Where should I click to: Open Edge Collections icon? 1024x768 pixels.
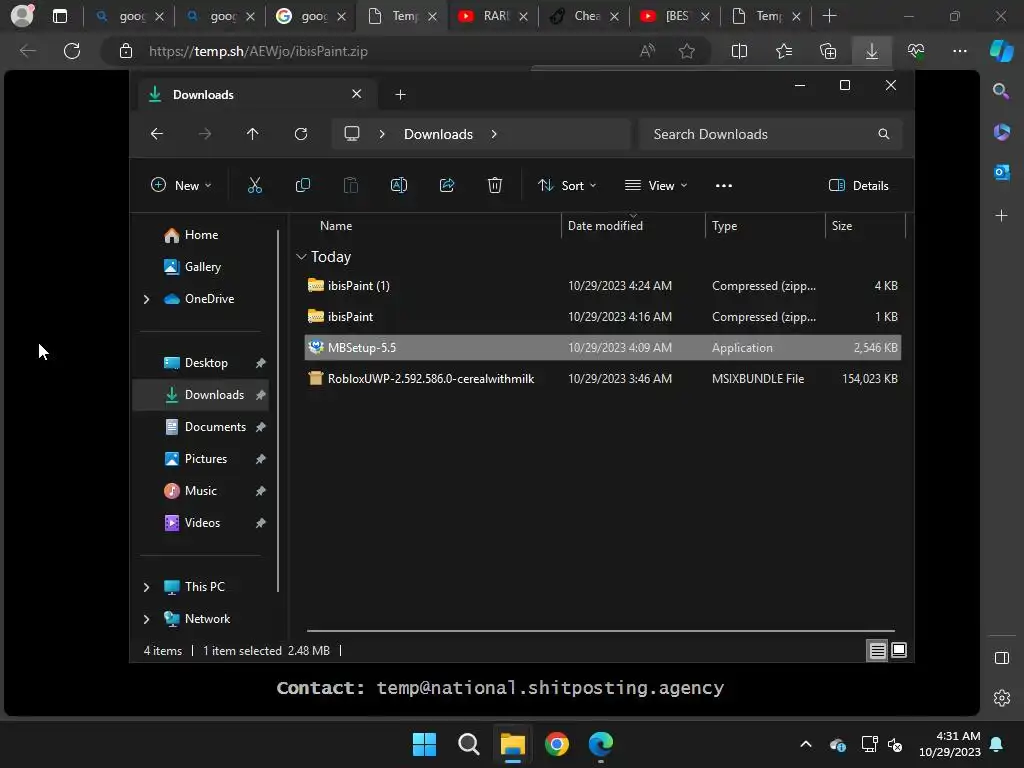point(827,51)
